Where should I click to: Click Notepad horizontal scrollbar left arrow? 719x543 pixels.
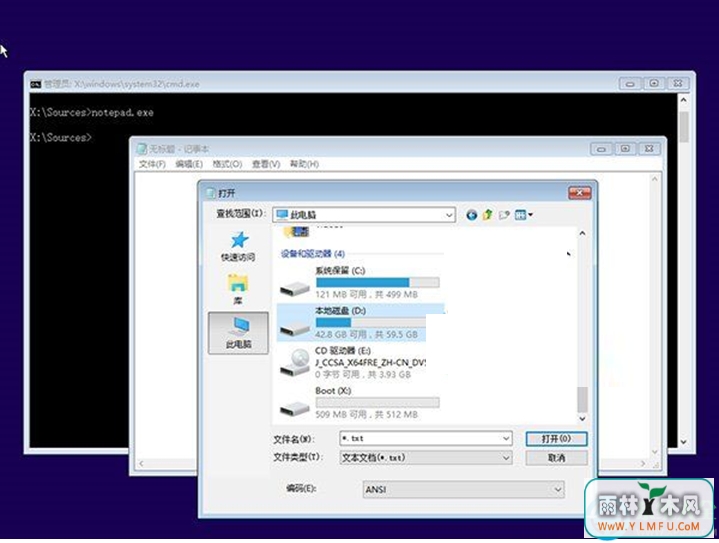click(141, 464)
